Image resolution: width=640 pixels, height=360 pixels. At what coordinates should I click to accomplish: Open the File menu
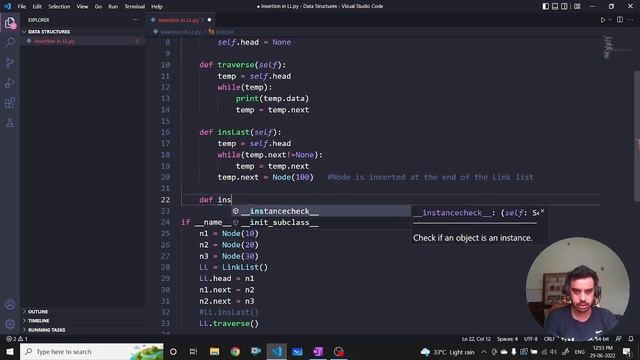point(22,6)
